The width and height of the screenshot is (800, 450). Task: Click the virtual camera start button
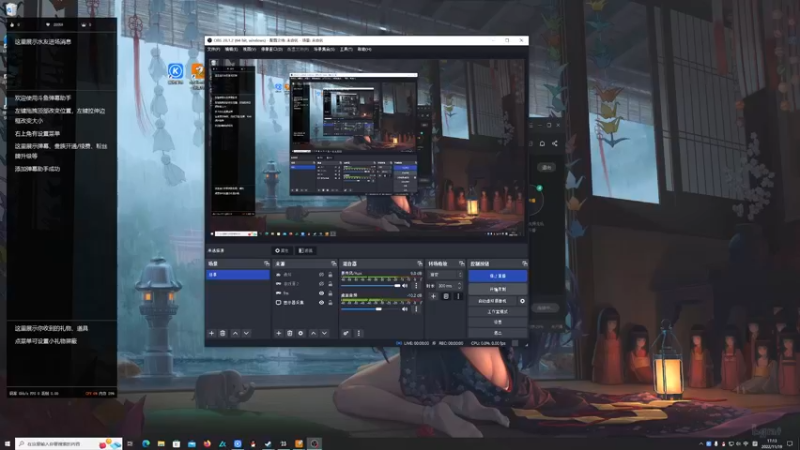click(492, 301)
